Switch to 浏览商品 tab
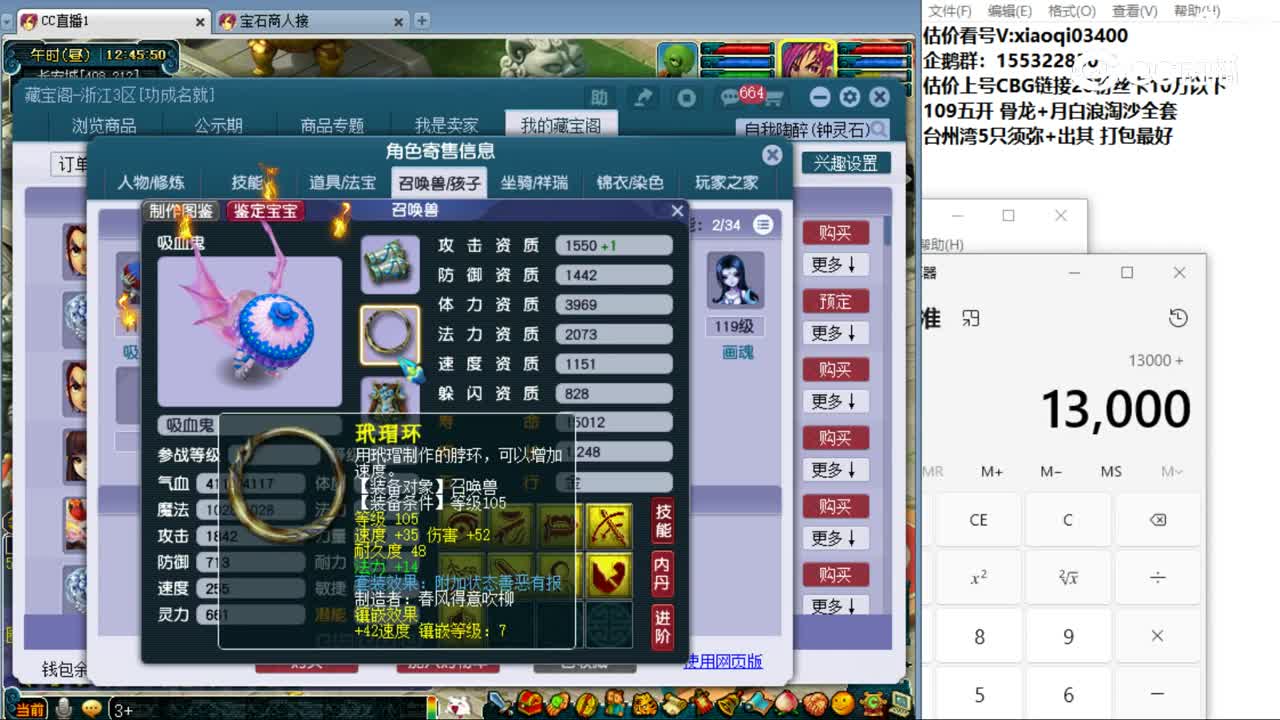Image resolution: width=1280 pixels, height=720 pixels. [104, 126]
